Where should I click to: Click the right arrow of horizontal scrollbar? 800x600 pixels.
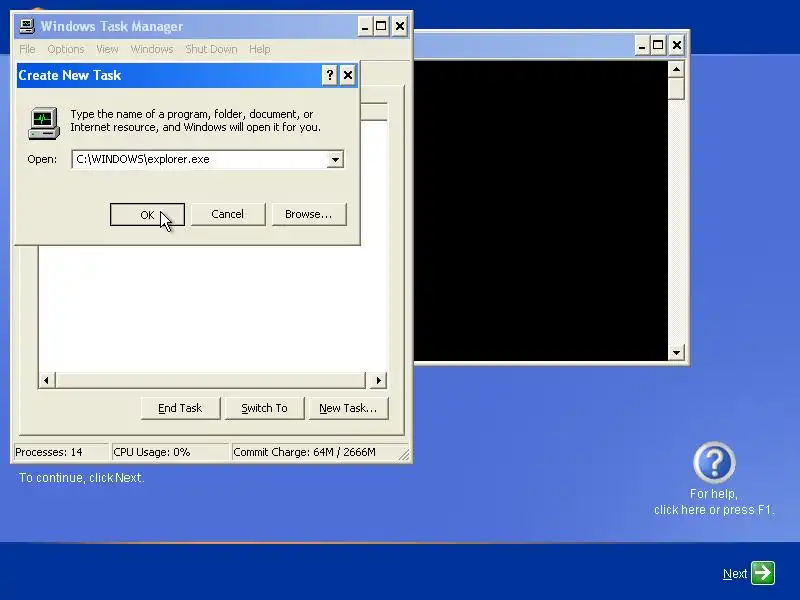(x=378, y=380)
